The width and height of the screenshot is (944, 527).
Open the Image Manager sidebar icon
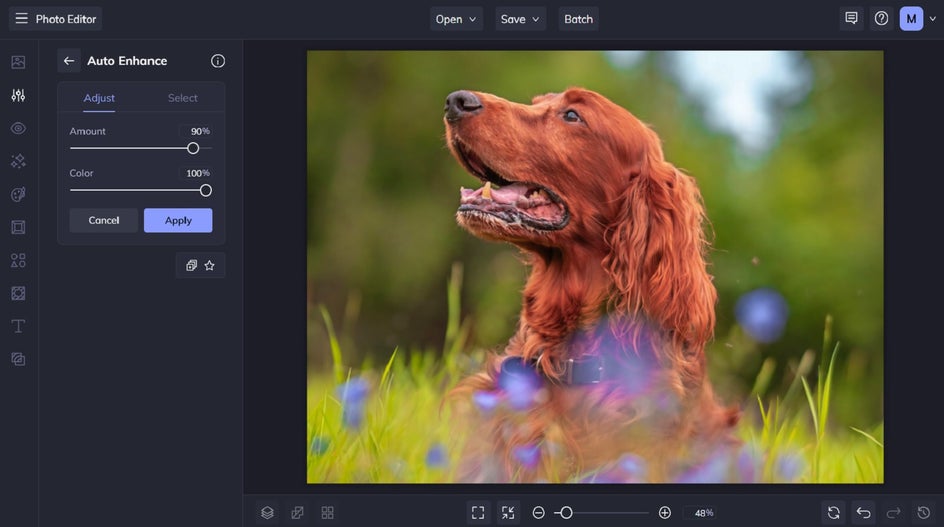click(18, 62)
